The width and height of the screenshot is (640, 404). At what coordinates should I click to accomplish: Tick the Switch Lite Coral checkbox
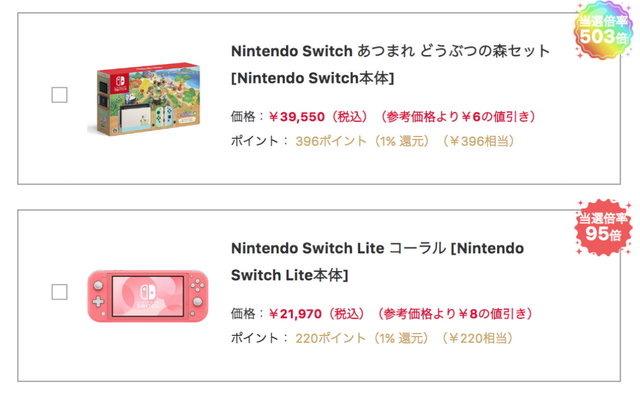[x=59, y=292]
